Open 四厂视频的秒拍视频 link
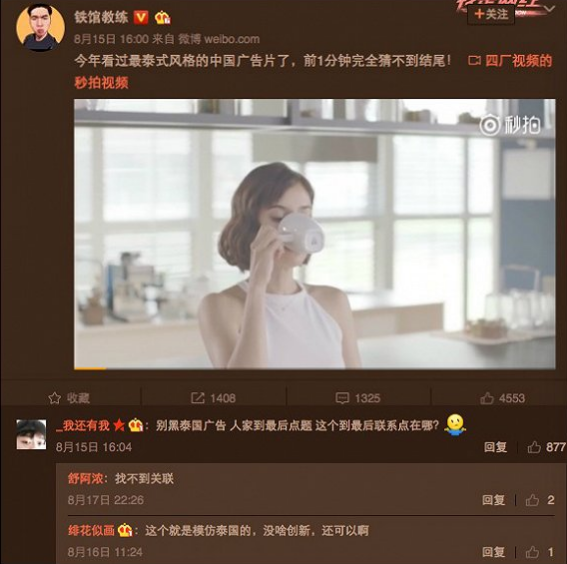 pos(510,61)
